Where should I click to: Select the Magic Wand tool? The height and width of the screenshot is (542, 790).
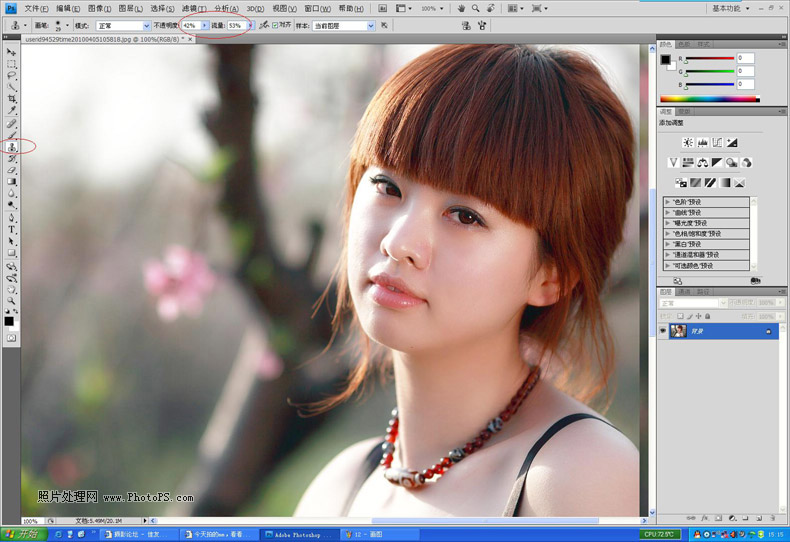coord(11,87)
